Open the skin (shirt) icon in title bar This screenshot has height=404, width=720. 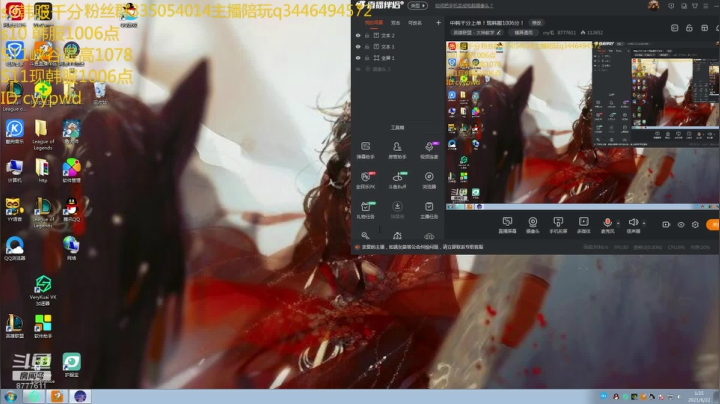point(695,6)
